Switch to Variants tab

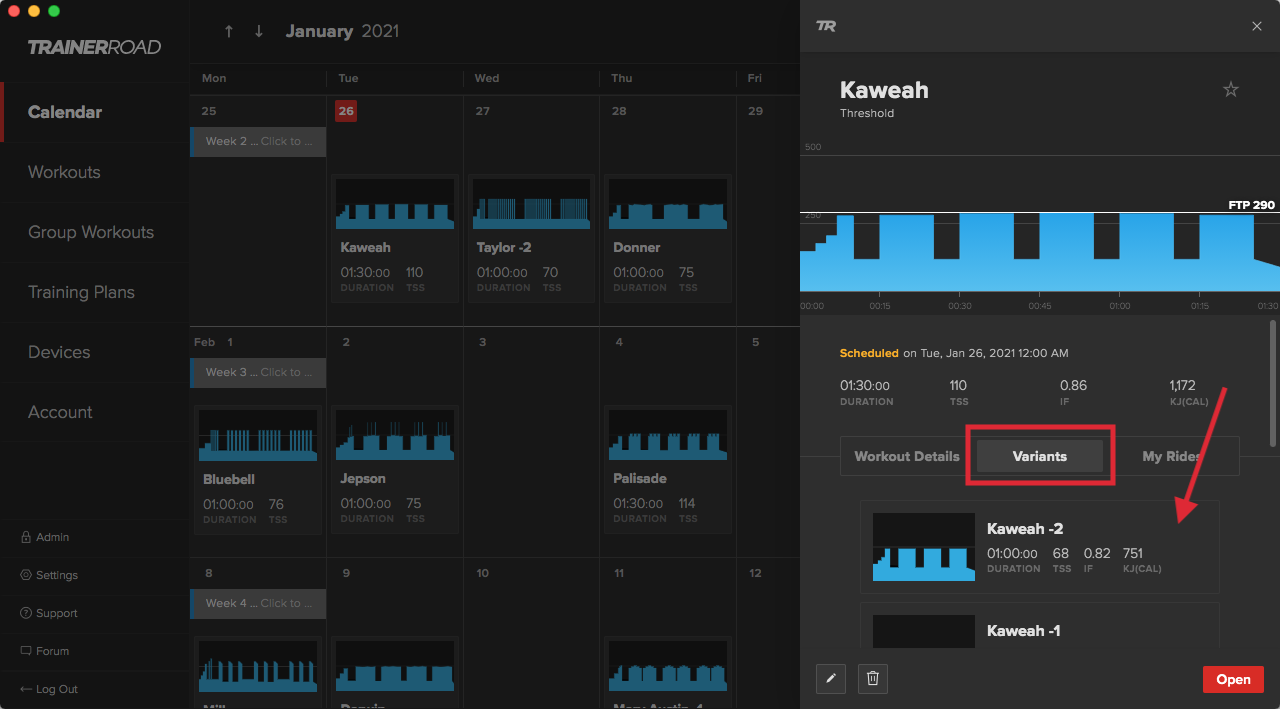point(1040,456)
